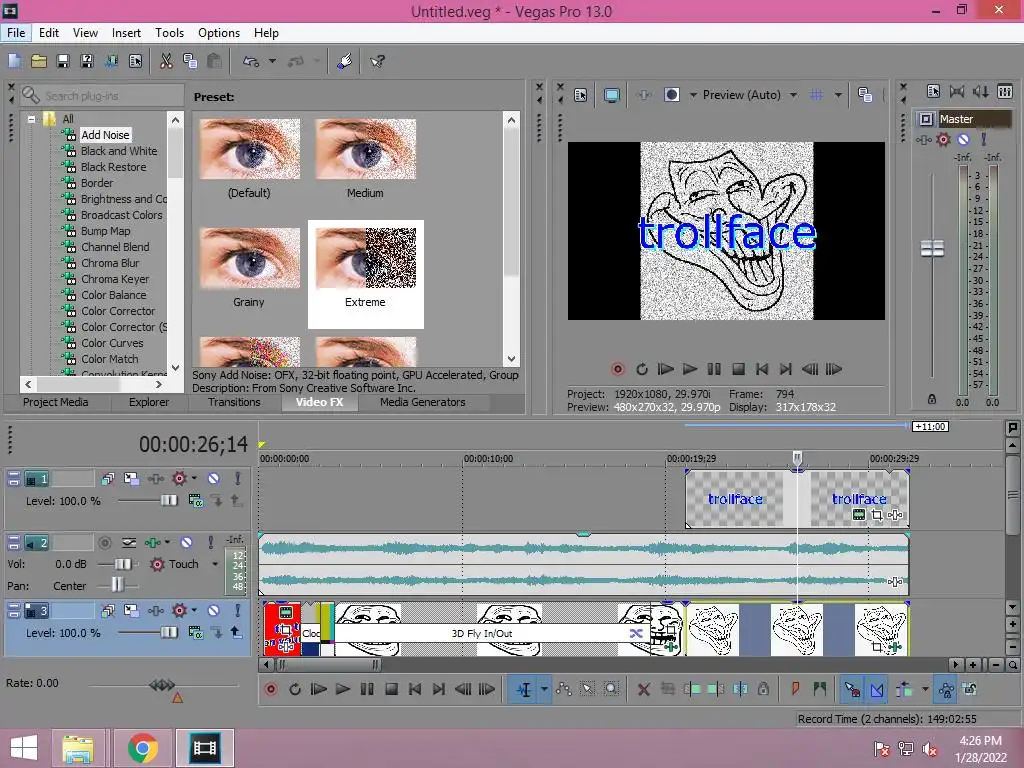Open the Undo history dropdown arrow

(272, 61)
